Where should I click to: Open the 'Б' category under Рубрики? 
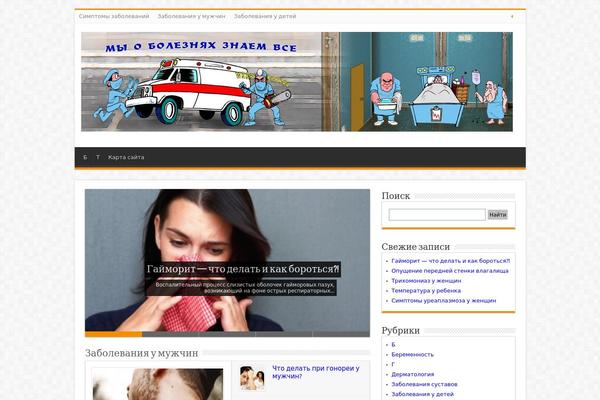393,344
